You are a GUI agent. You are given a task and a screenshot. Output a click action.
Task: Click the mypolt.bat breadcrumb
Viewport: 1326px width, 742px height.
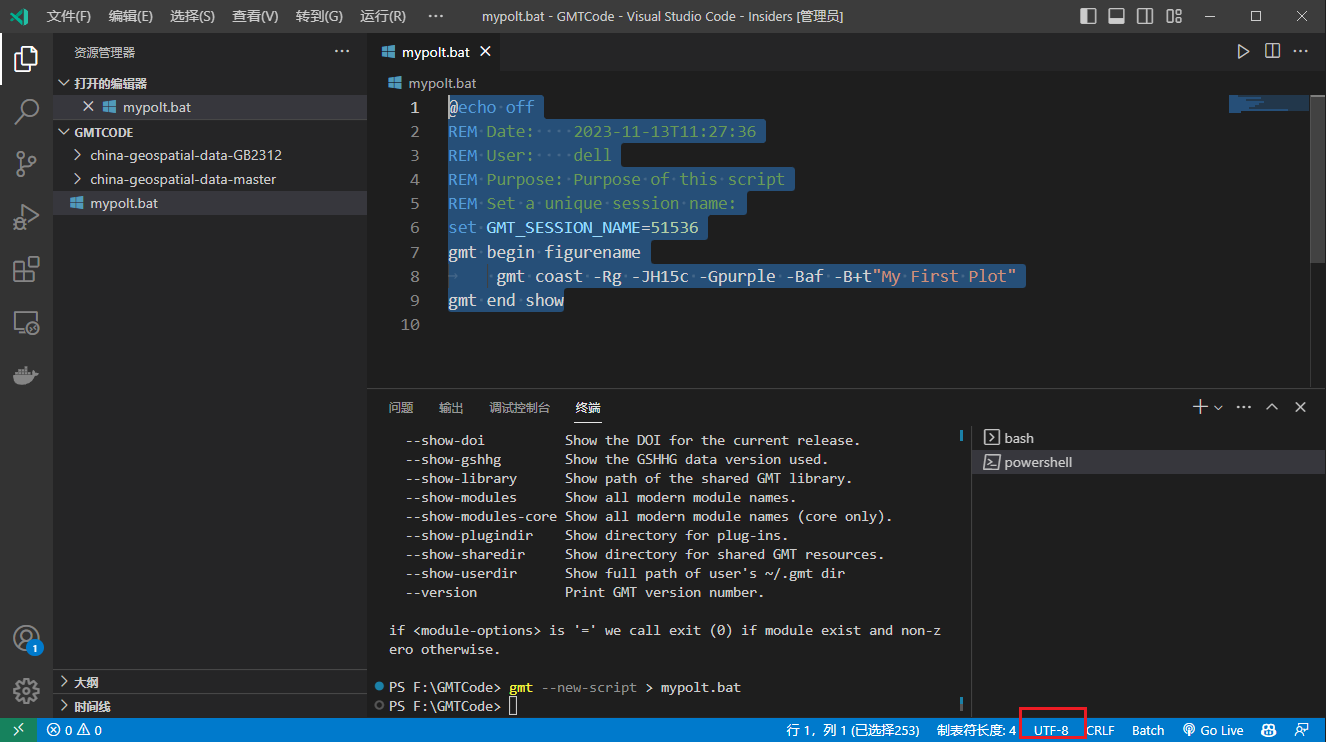(432, 83)
